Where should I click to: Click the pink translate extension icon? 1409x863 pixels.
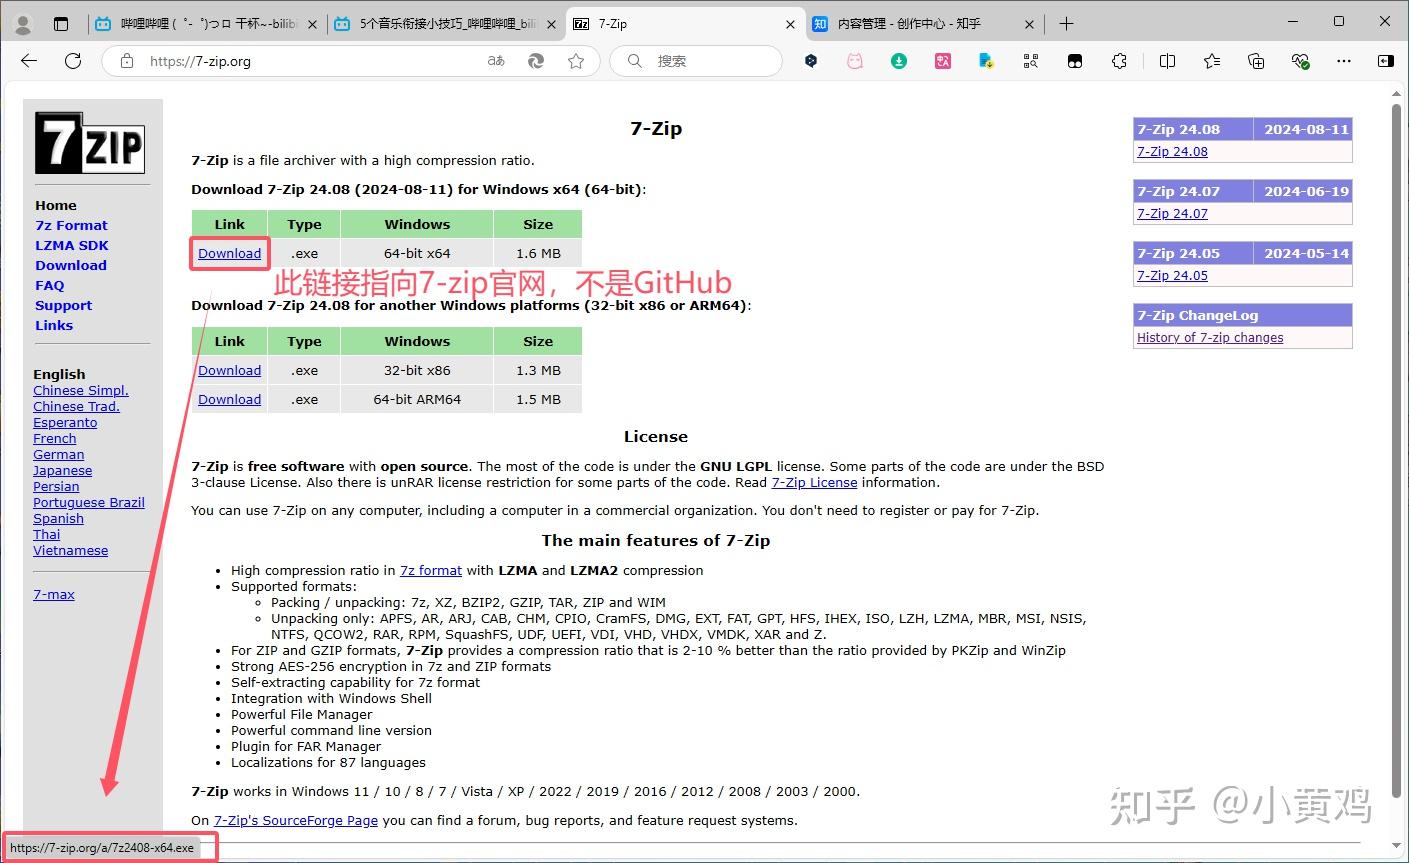(x=943, y=61)
